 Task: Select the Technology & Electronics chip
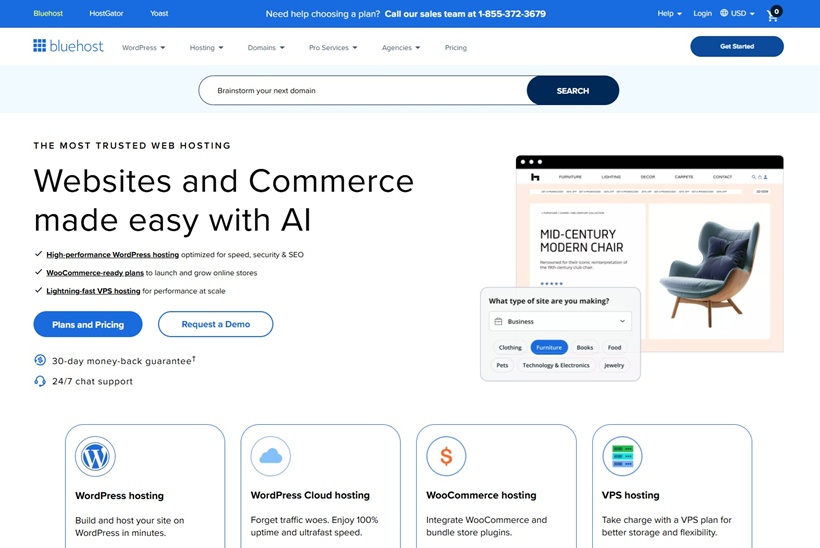(x=556, y=365)
